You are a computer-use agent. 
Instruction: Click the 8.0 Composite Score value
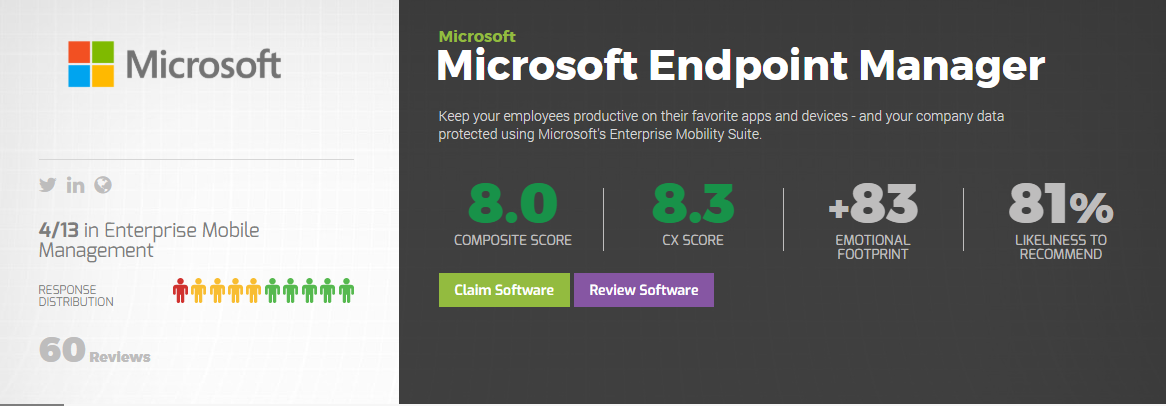(512, 204)
